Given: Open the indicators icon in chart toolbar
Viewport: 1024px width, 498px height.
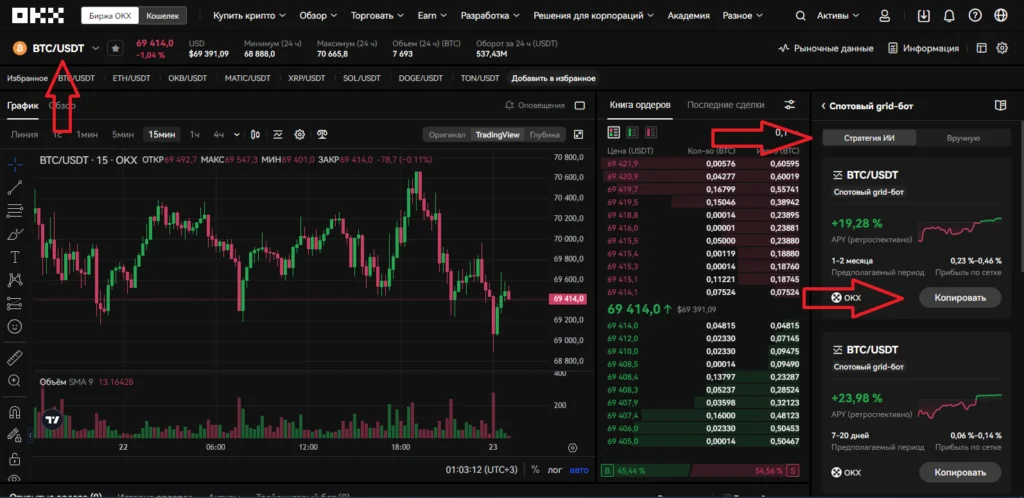Looking at the screenshot, I should coord(277,134).
